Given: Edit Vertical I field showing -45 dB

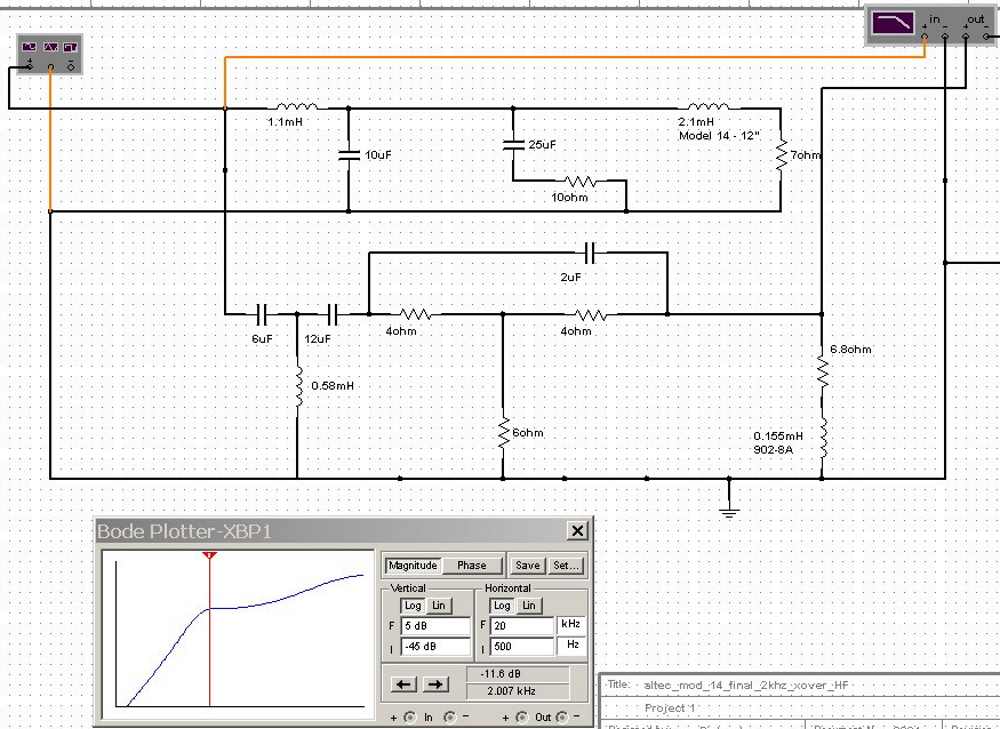Looking at the screenshot, I should (x=436, y=646).
